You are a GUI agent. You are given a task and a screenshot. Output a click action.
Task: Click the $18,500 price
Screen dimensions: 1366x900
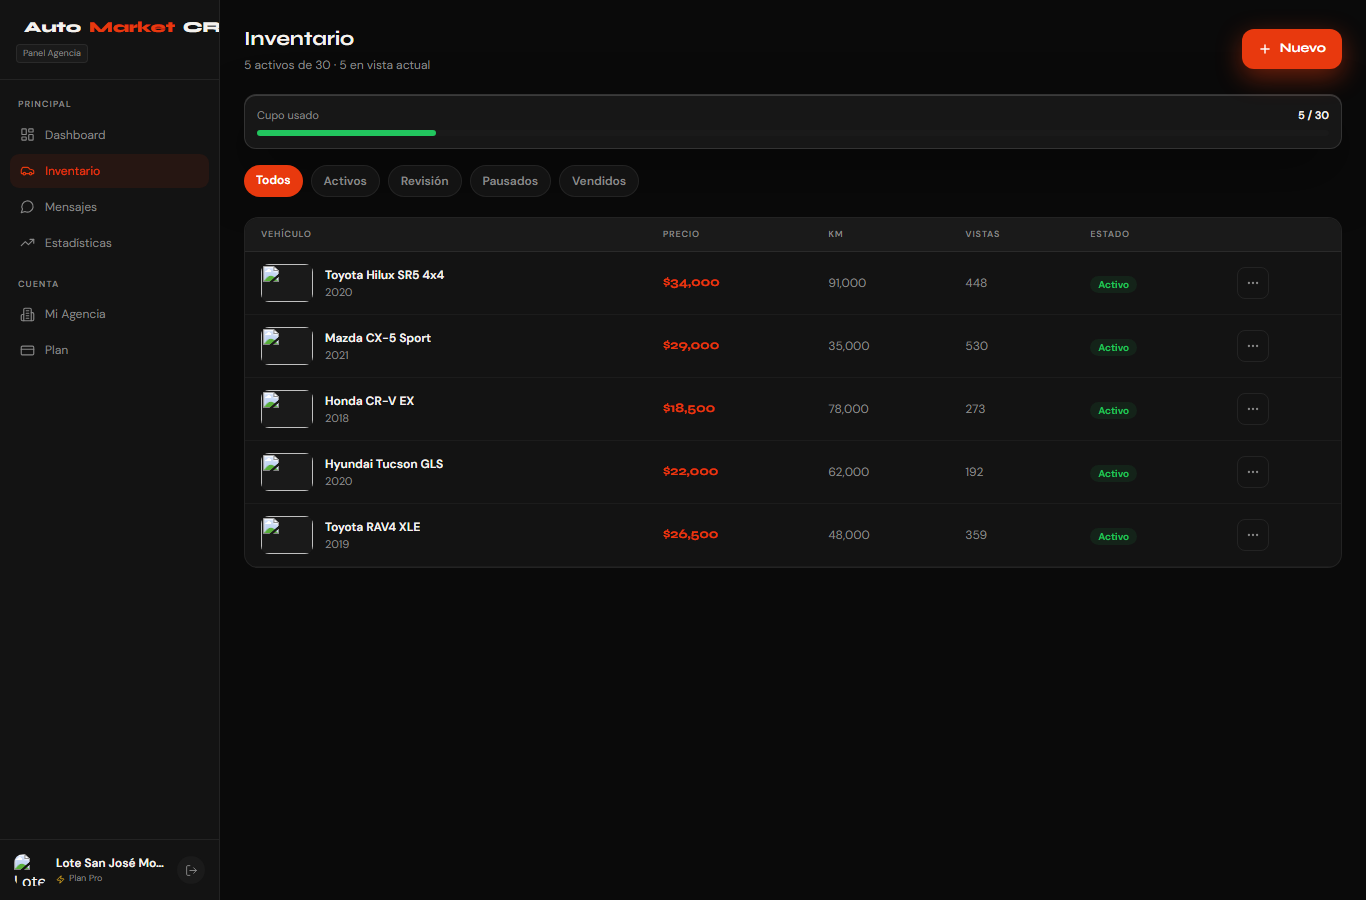click(689, 409)
